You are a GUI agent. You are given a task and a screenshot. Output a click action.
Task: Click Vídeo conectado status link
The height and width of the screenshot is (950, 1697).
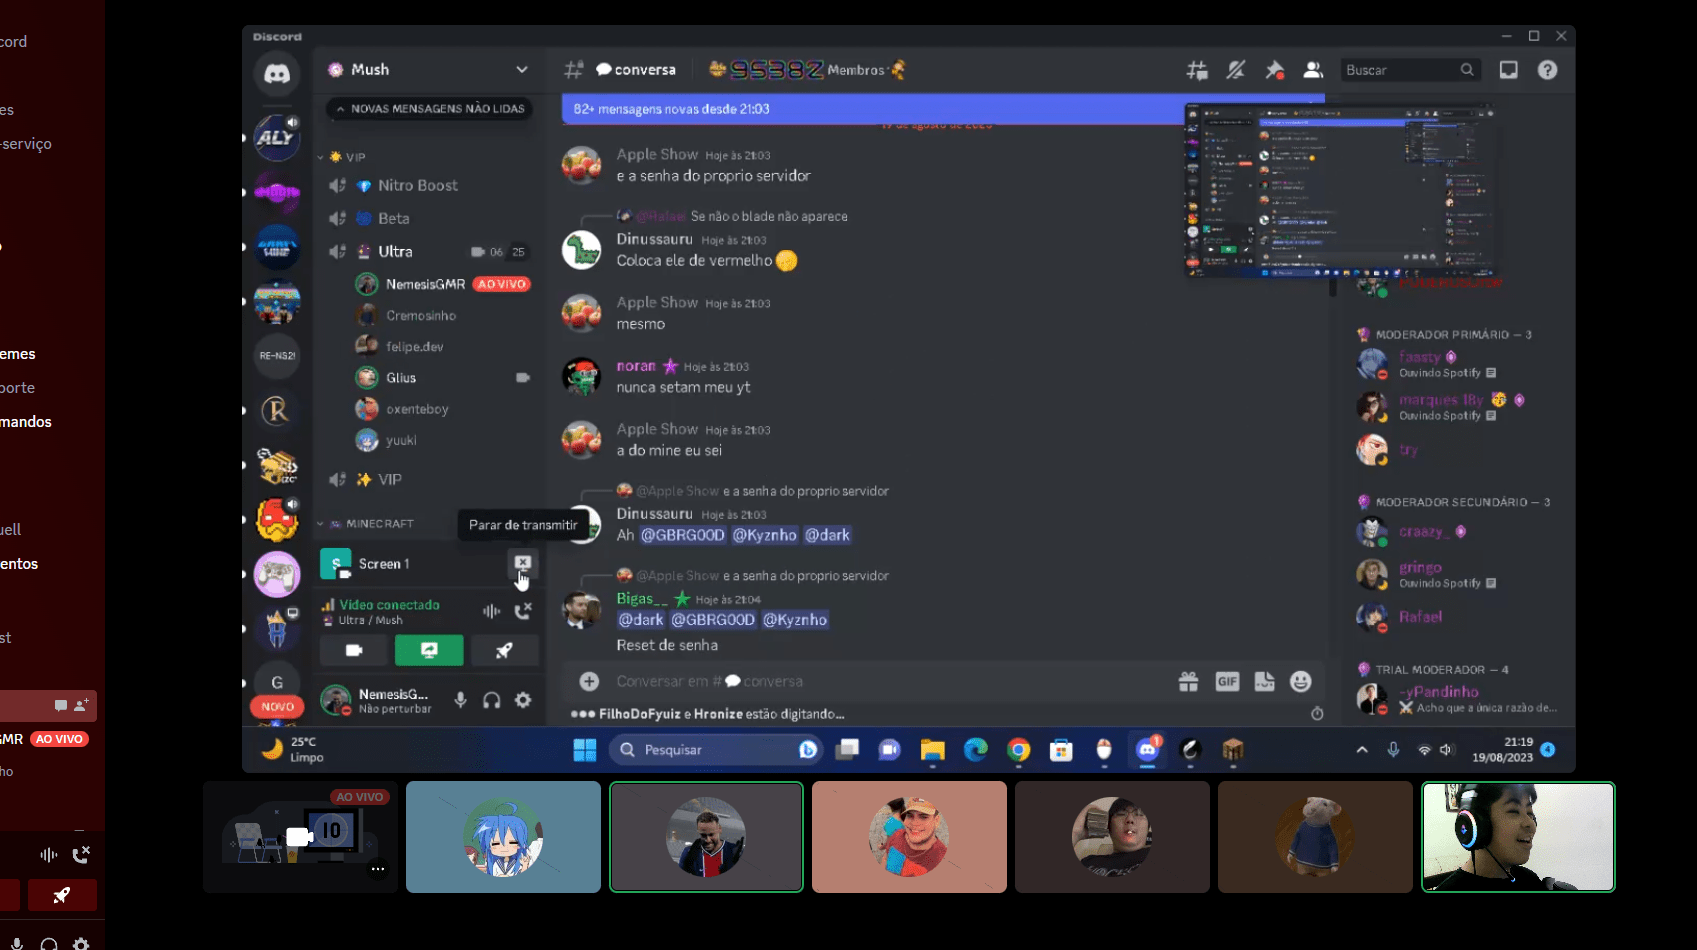click(389, 605)
